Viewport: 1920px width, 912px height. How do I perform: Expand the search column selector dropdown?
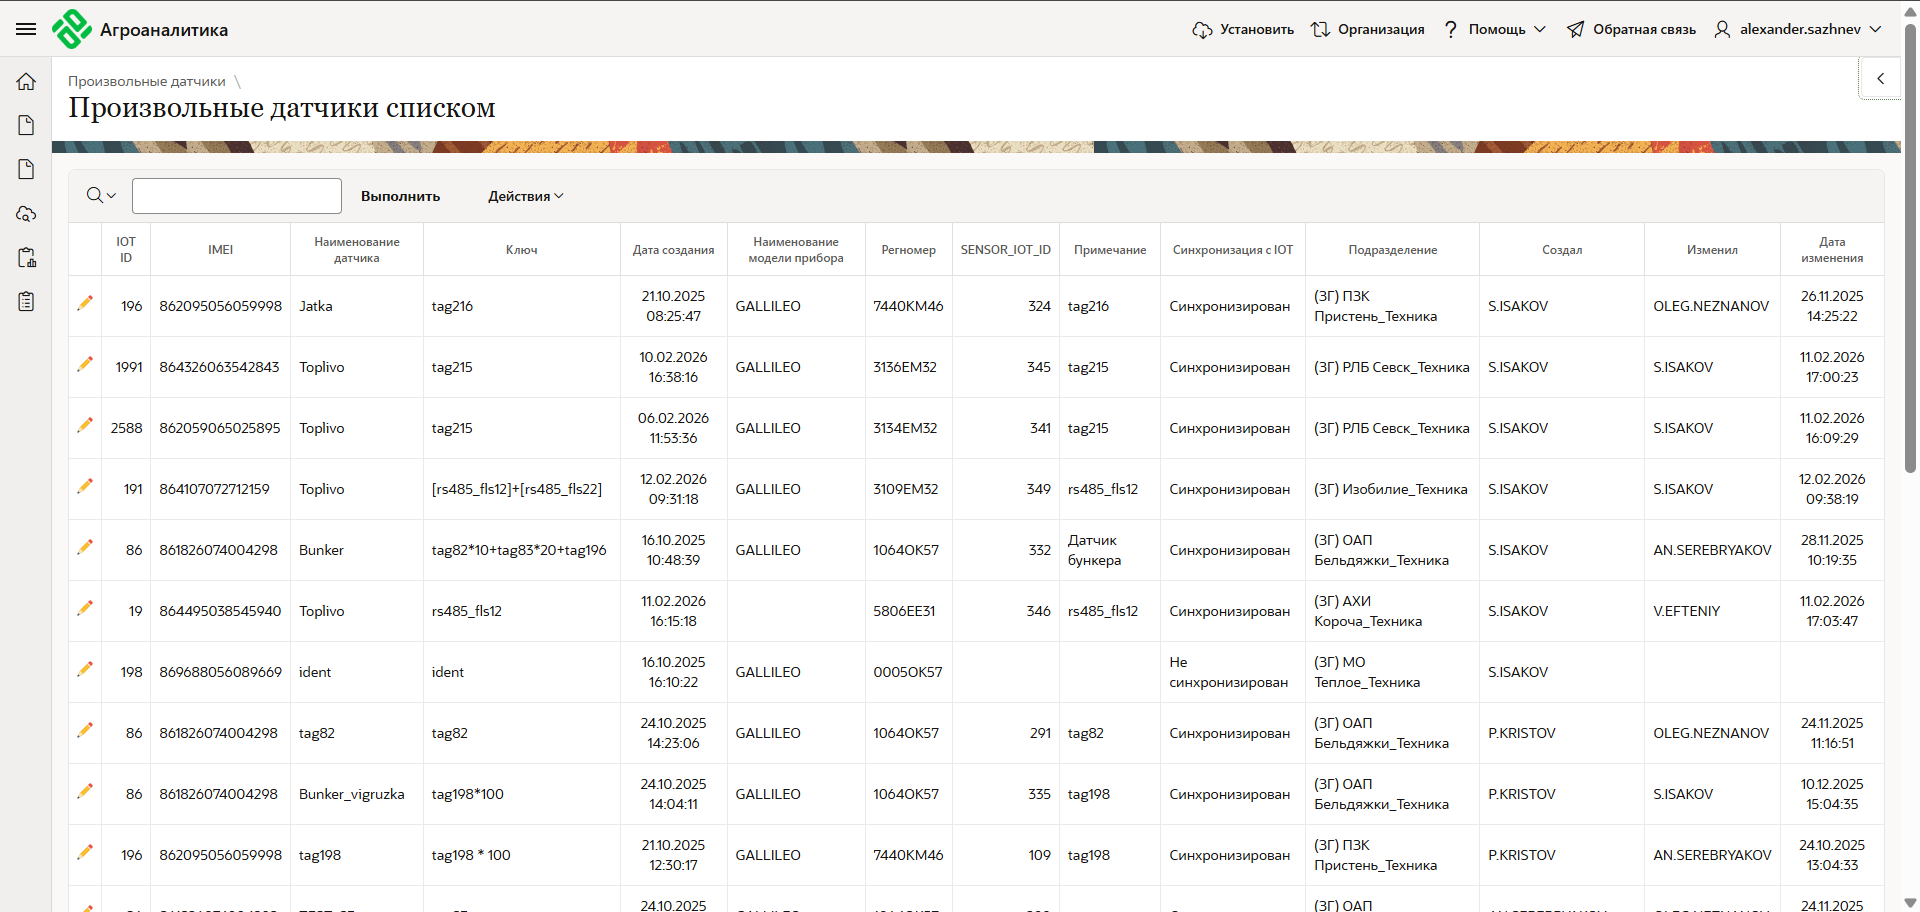tap(101, 196)
